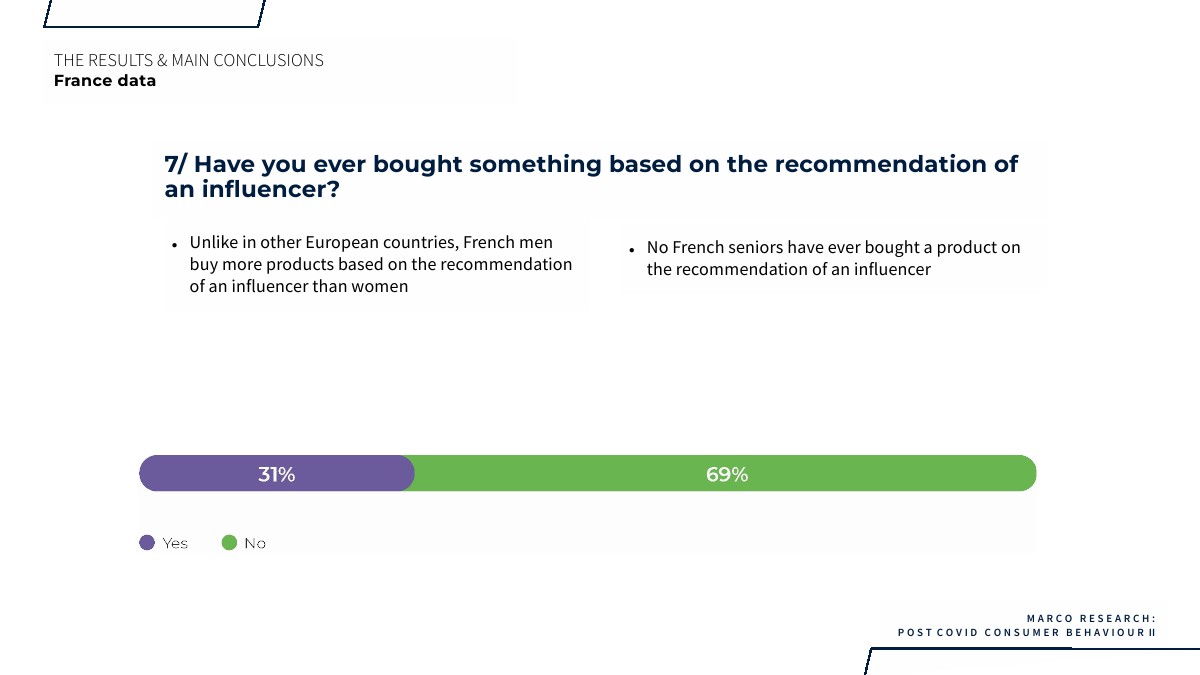Click the French men bullet text

coord(380,265)
